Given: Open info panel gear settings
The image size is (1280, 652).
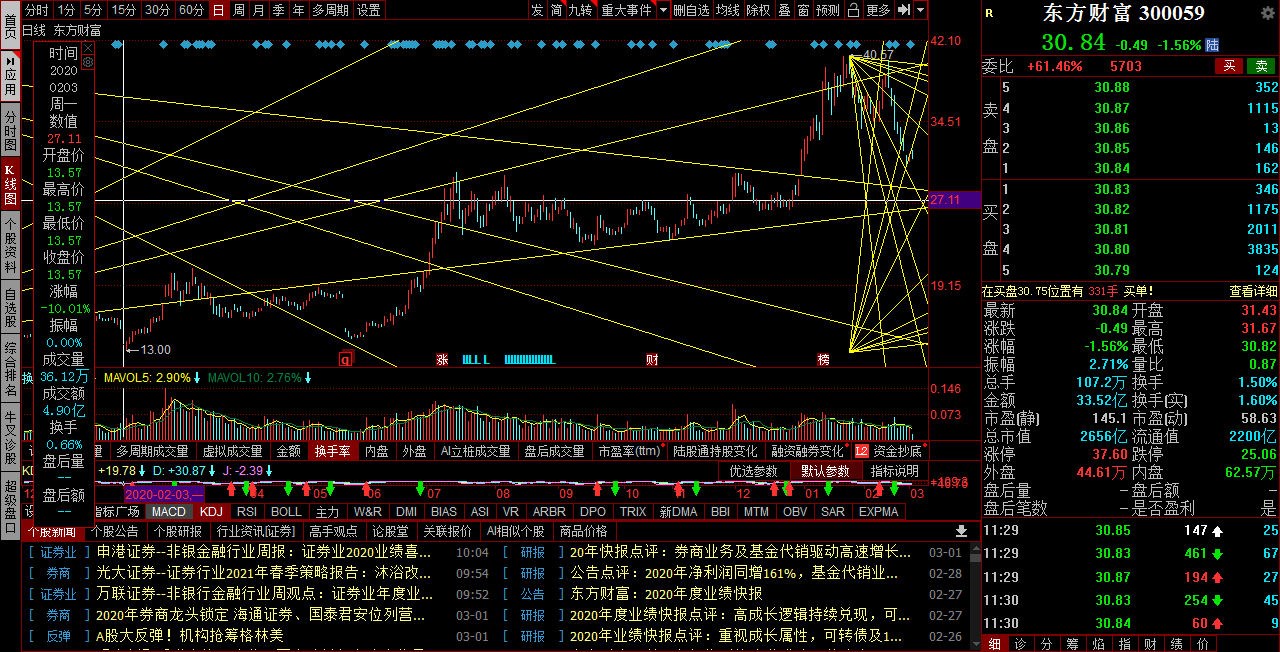Looking at the screenshot, I should (x=88, y=62).
